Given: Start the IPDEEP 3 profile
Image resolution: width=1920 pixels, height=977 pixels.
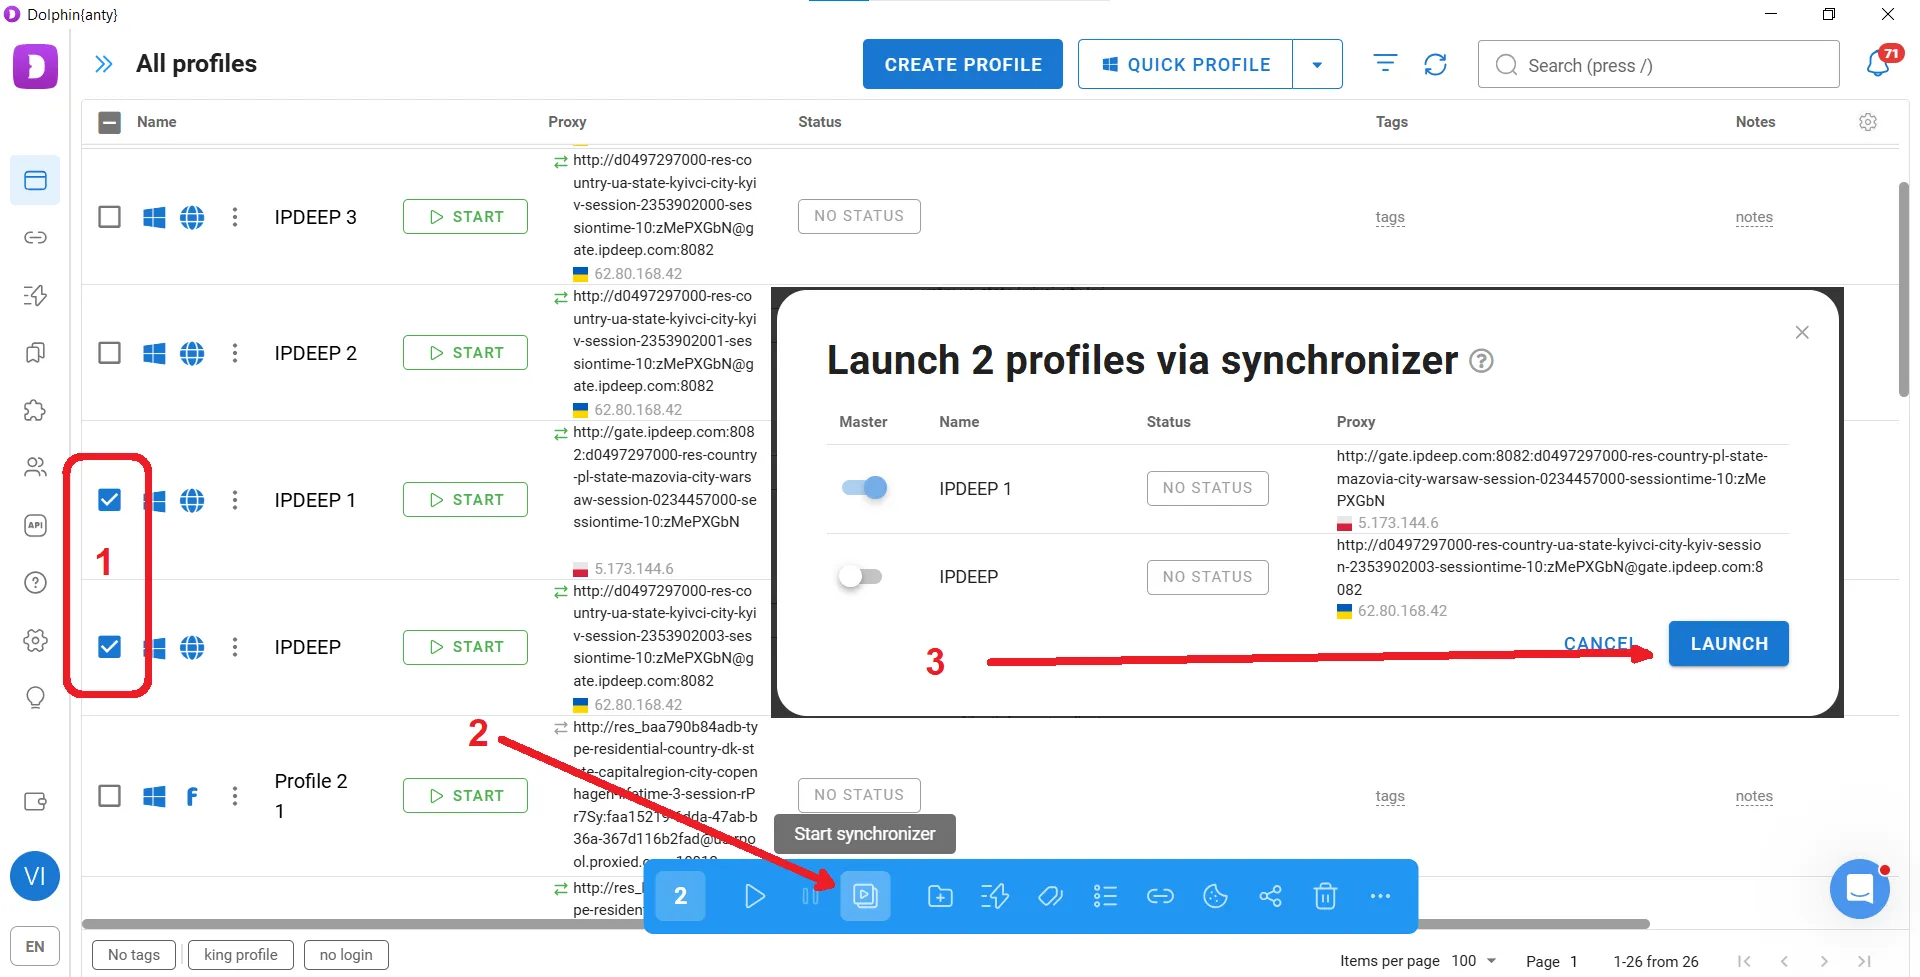Looking at the screenshot, I should coord(465,217).
